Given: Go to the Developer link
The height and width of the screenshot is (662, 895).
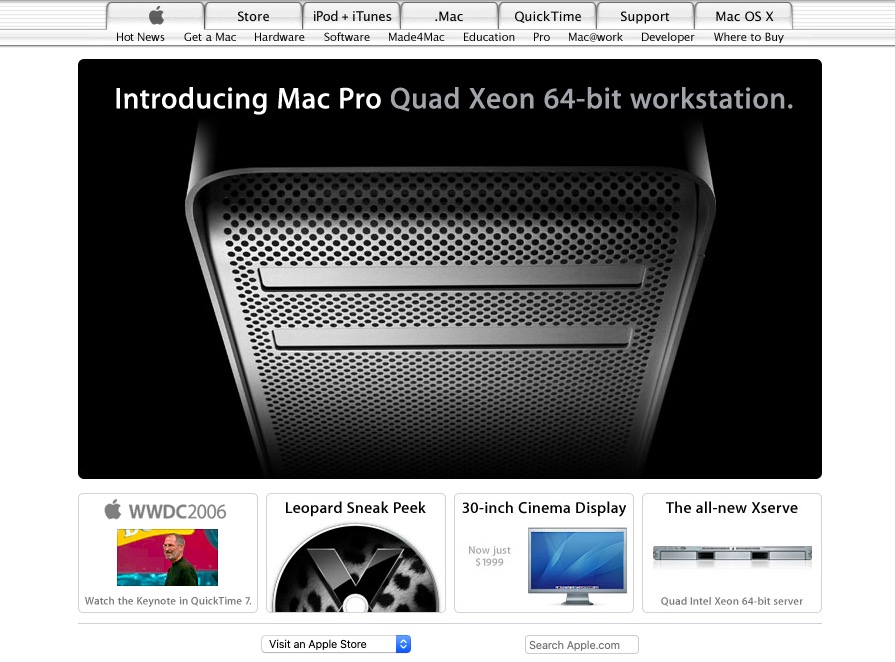Looking at the screenshot, I should (667, 37).
